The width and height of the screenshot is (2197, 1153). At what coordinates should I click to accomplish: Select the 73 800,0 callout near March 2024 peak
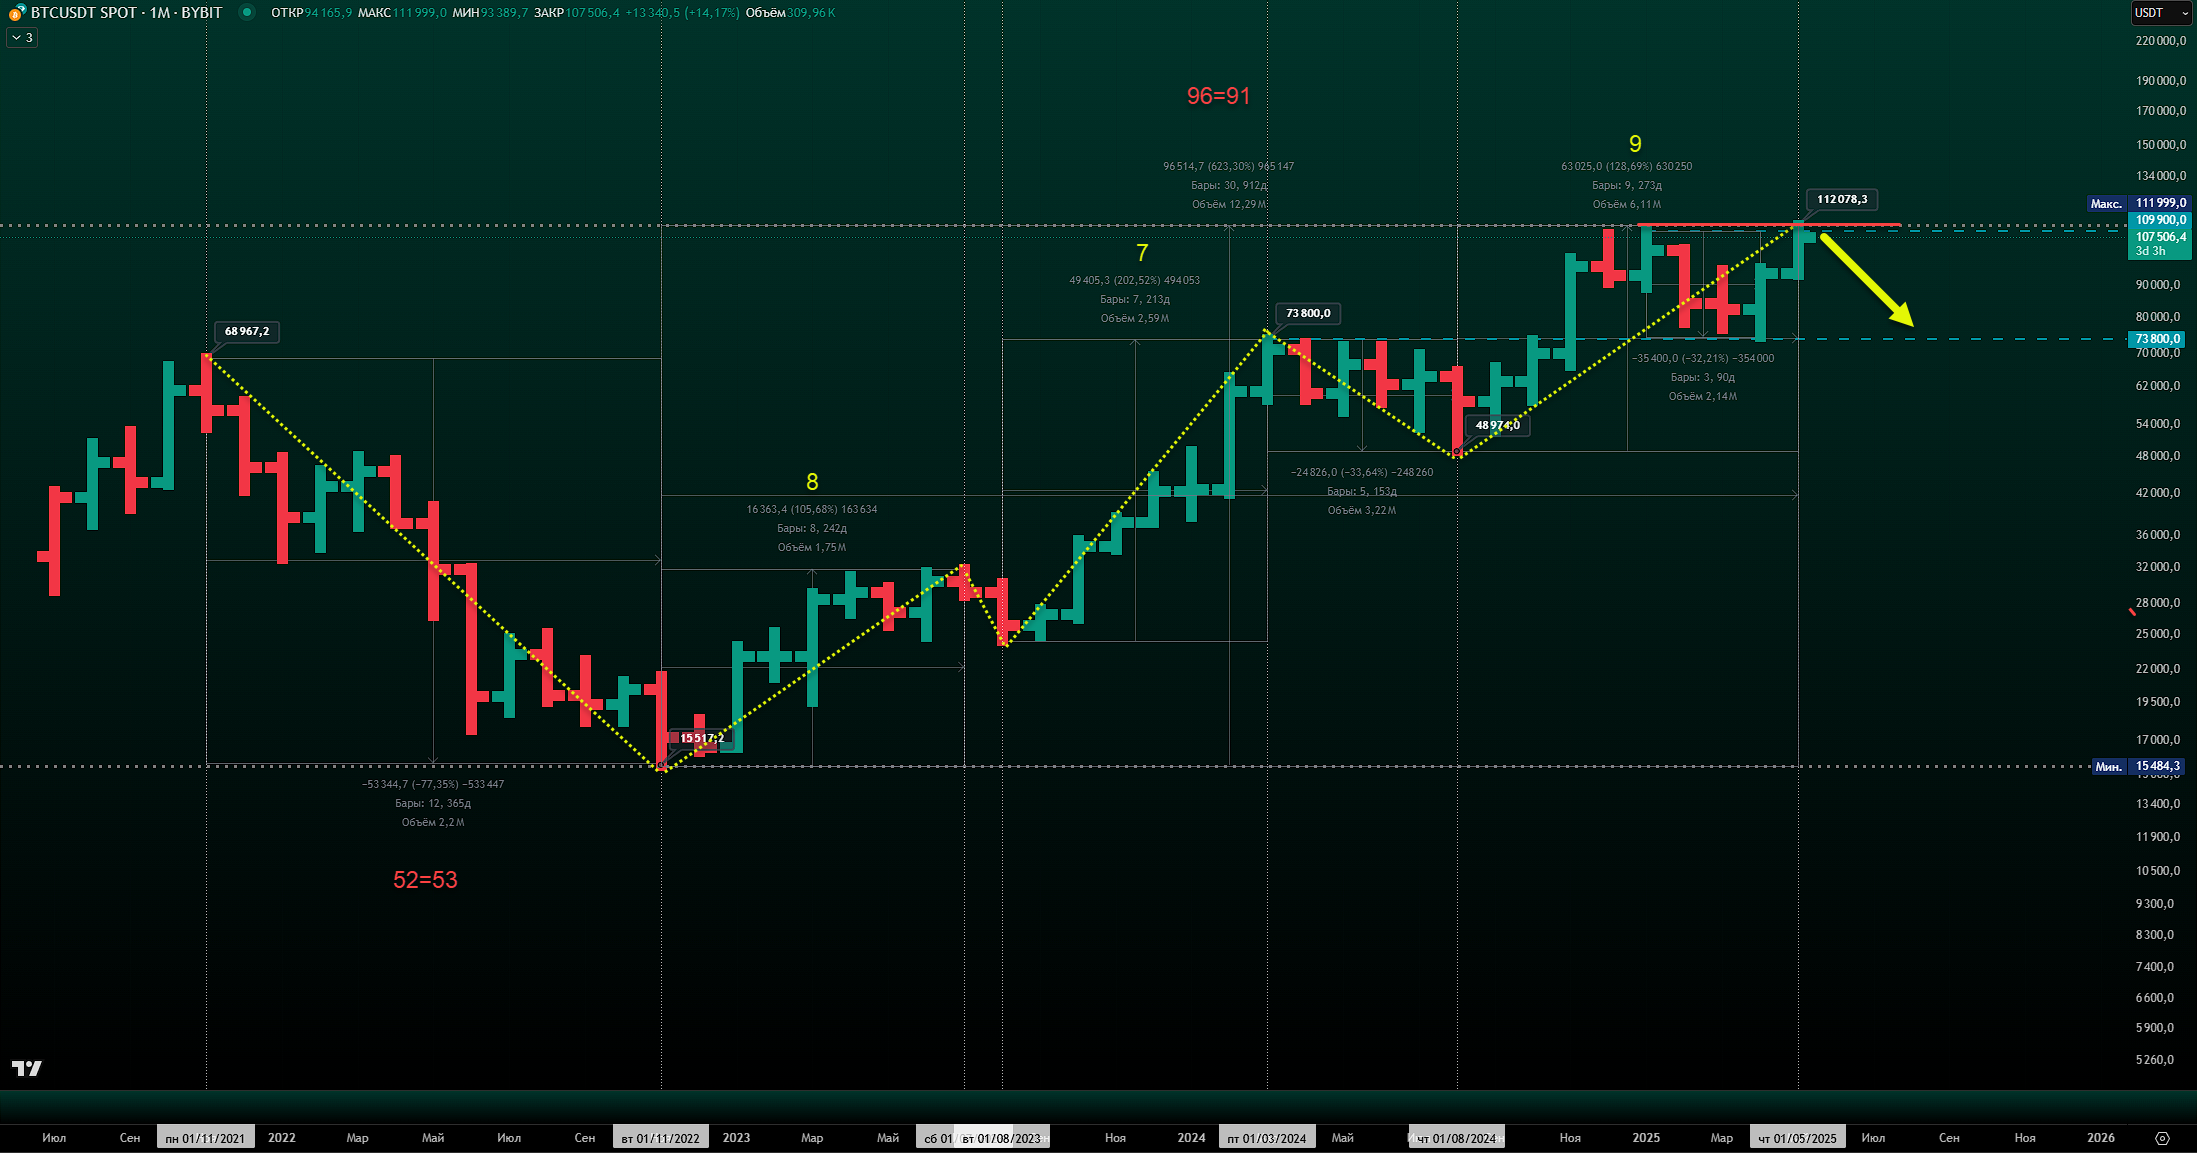[x=1308, y=313]
